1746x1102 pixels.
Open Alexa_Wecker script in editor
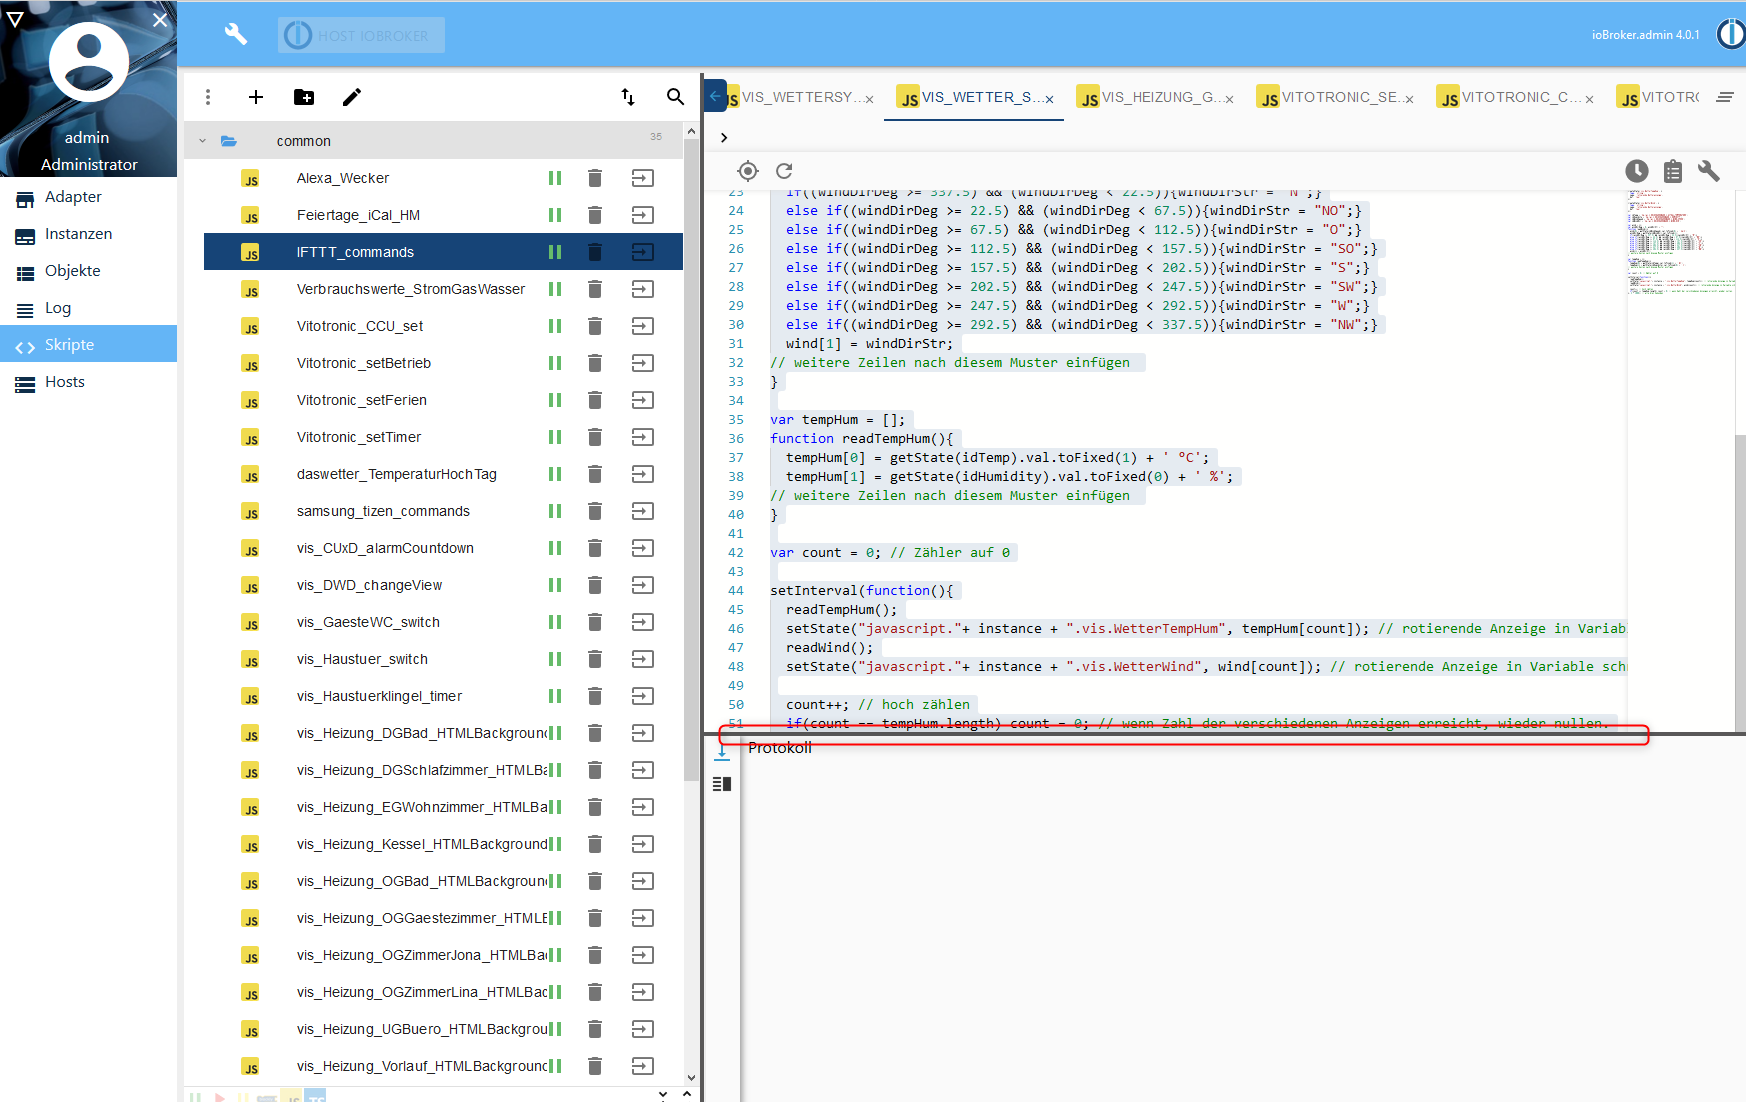point(643,178)
